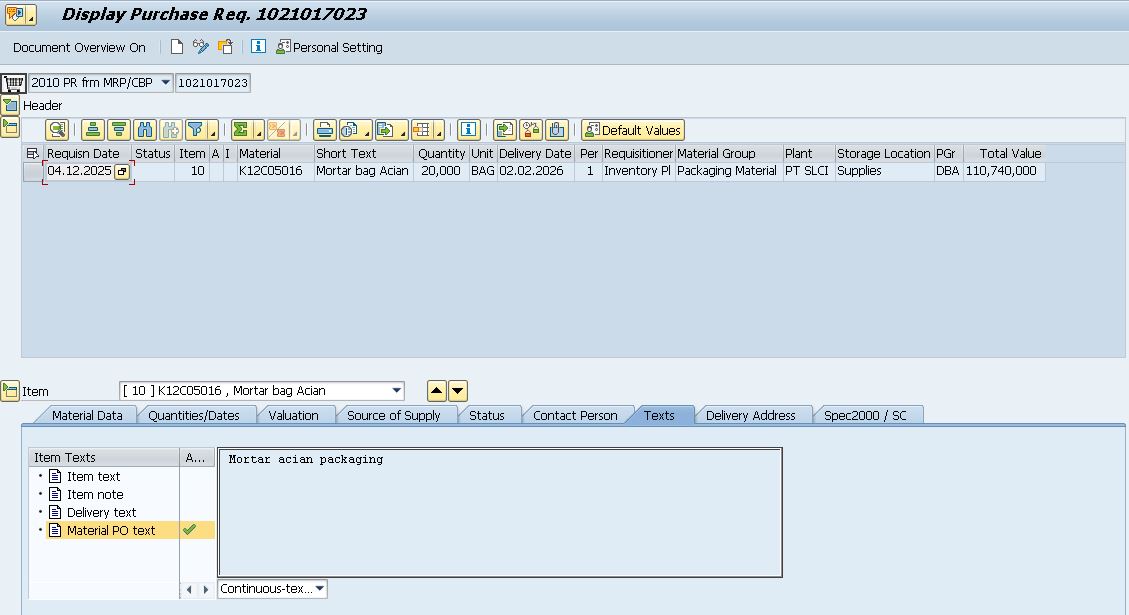Sort items in descending order
The image size is (1129, 615).
coord(119,130)
